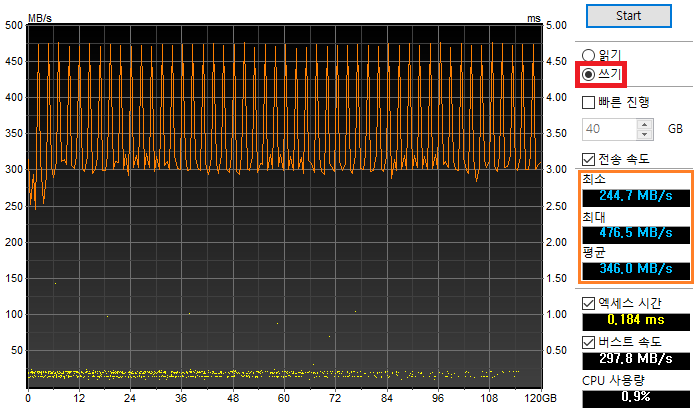The image size is (696, 420).
Task: Click the average 346.0 MB/s value
Action: click(636, 269)
